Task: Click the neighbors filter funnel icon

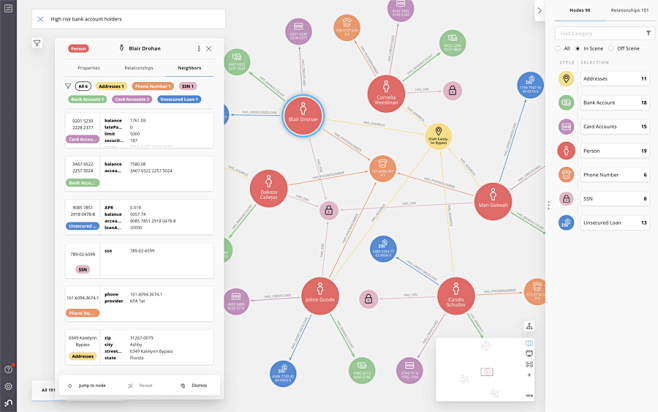Action: (68, 86)
